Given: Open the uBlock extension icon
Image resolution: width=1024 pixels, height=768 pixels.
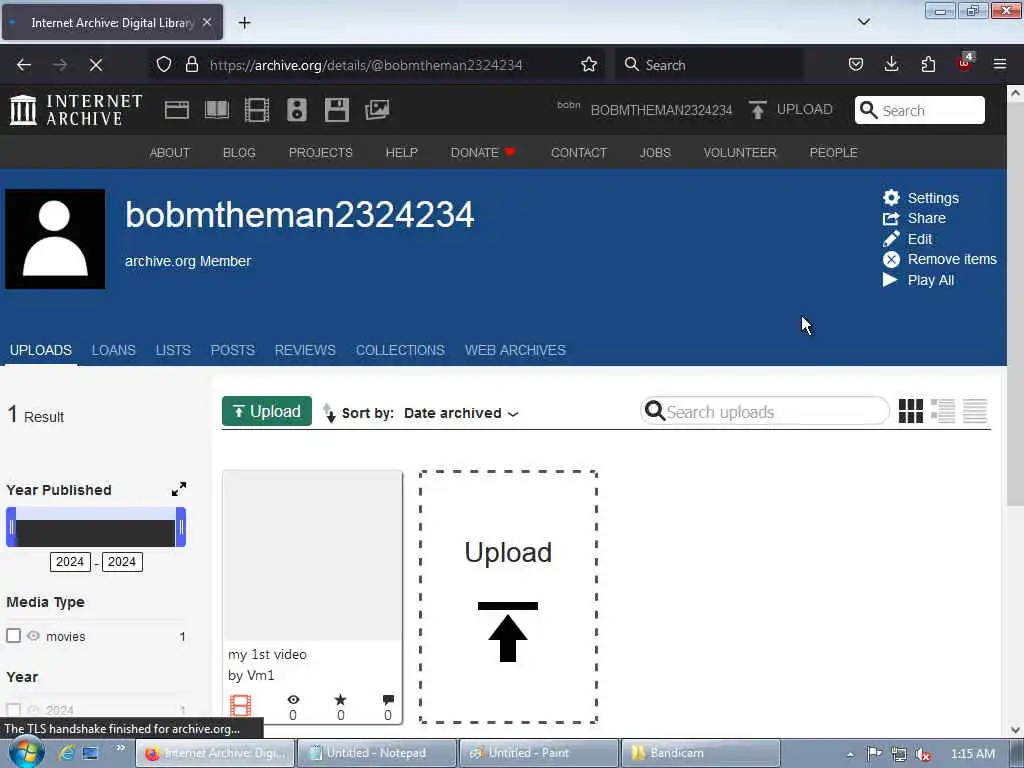Looking at the screenshot, I should point(965,63).
